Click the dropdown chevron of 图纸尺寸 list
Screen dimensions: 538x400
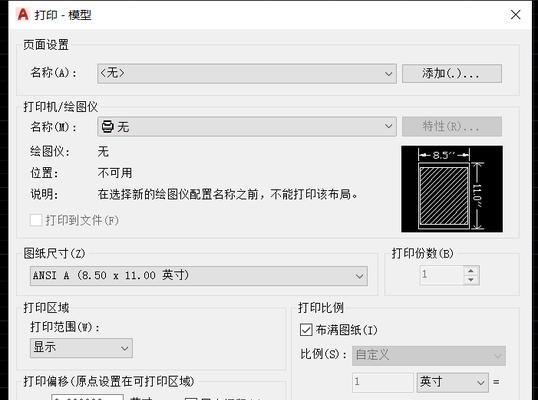(x=359, y=276)
